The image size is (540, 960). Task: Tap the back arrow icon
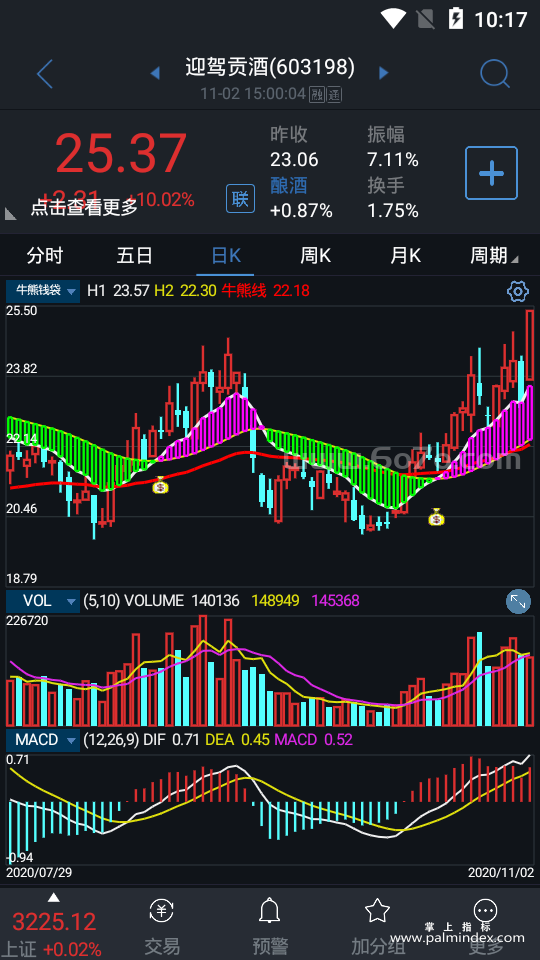tap(45, 73)
